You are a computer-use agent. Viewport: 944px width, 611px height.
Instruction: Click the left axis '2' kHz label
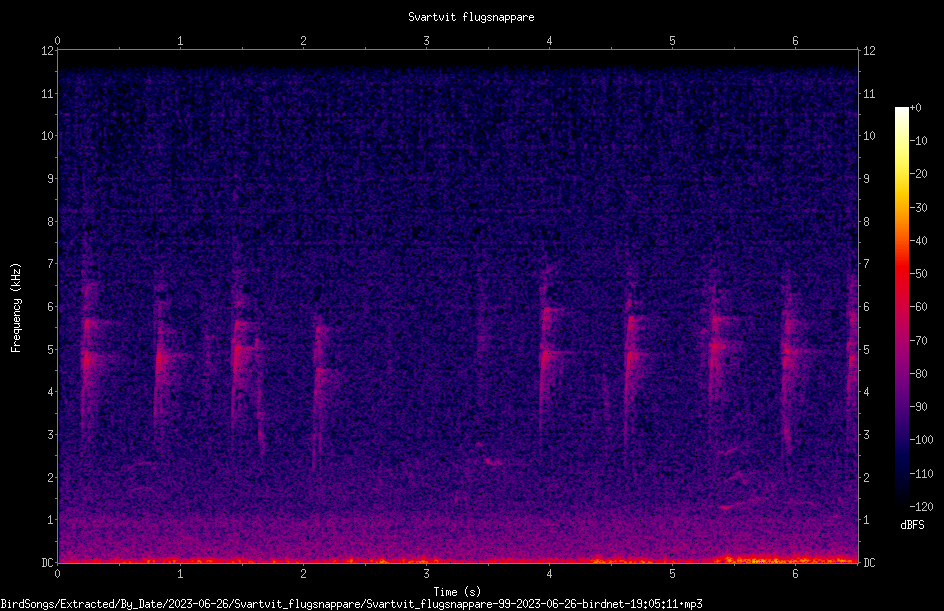click(51, 477)
